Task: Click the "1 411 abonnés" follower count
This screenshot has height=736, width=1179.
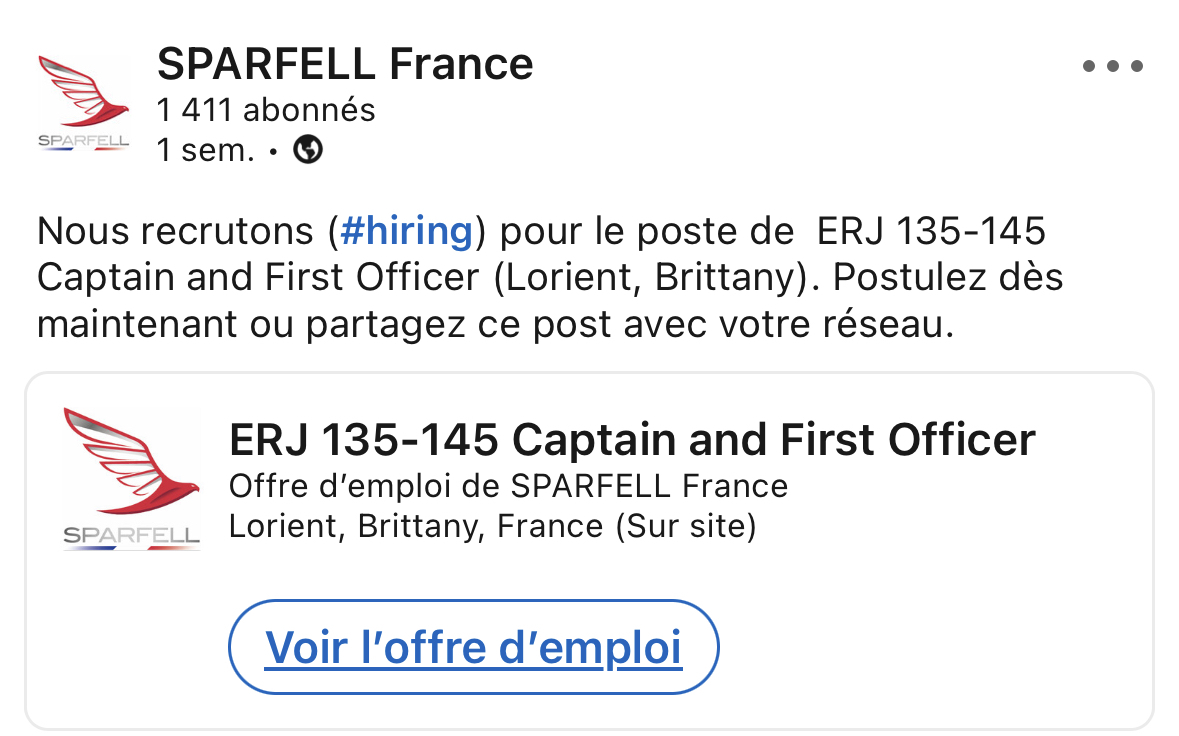Action: (x=266, y=110)
